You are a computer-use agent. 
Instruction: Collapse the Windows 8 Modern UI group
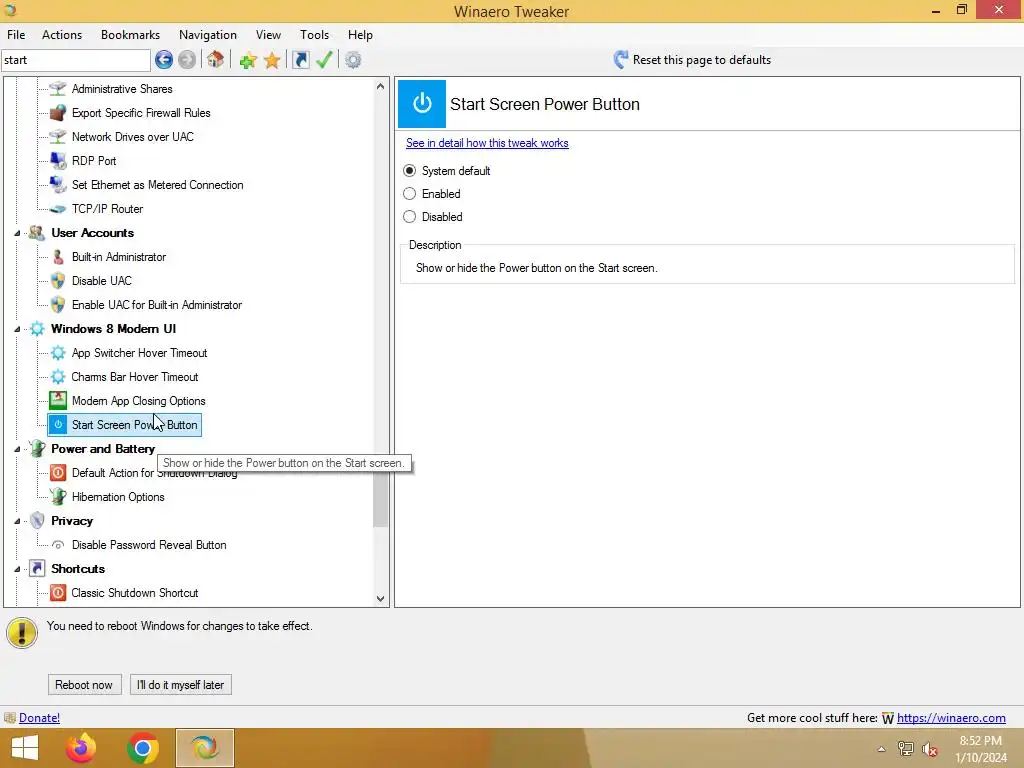coord(18,329)
